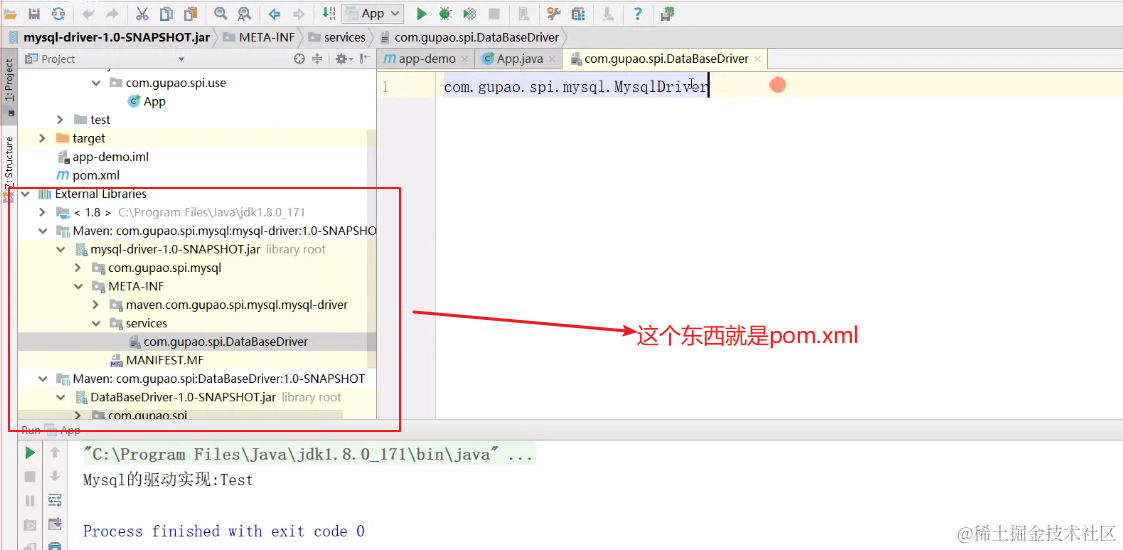Click the Save All floppy icon
This screenshot has width=1123, height=550.
coord(35,13)
